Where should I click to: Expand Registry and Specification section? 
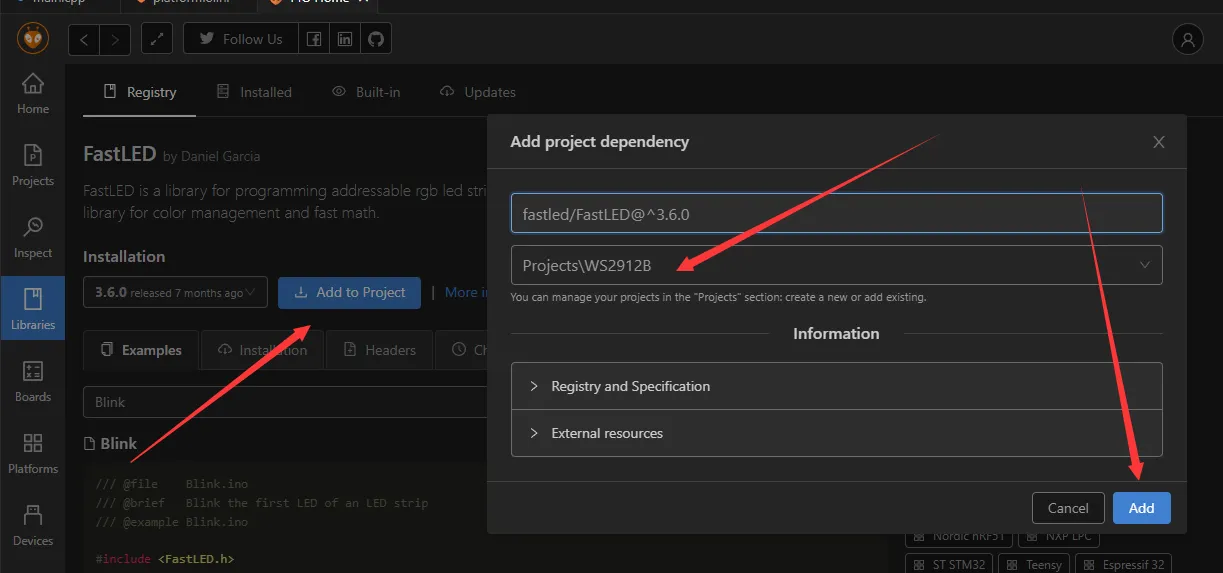pos(836,386)
